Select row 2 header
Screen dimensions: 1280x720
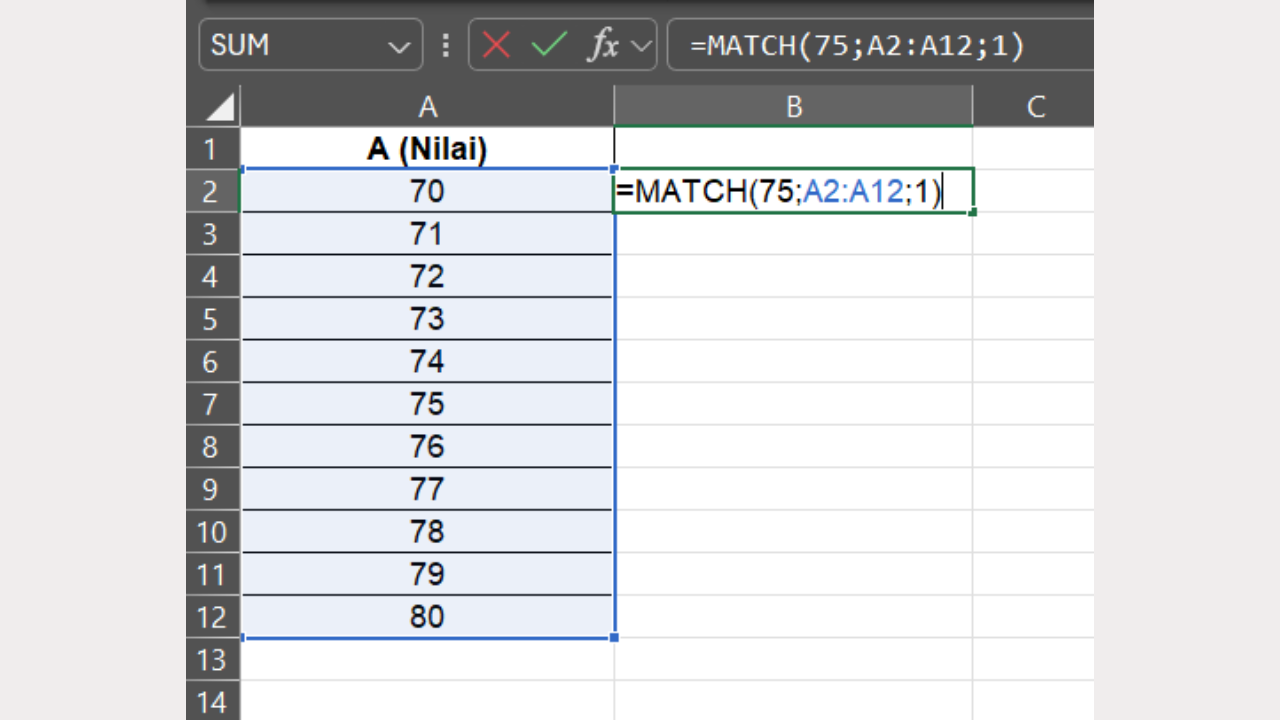211,191
